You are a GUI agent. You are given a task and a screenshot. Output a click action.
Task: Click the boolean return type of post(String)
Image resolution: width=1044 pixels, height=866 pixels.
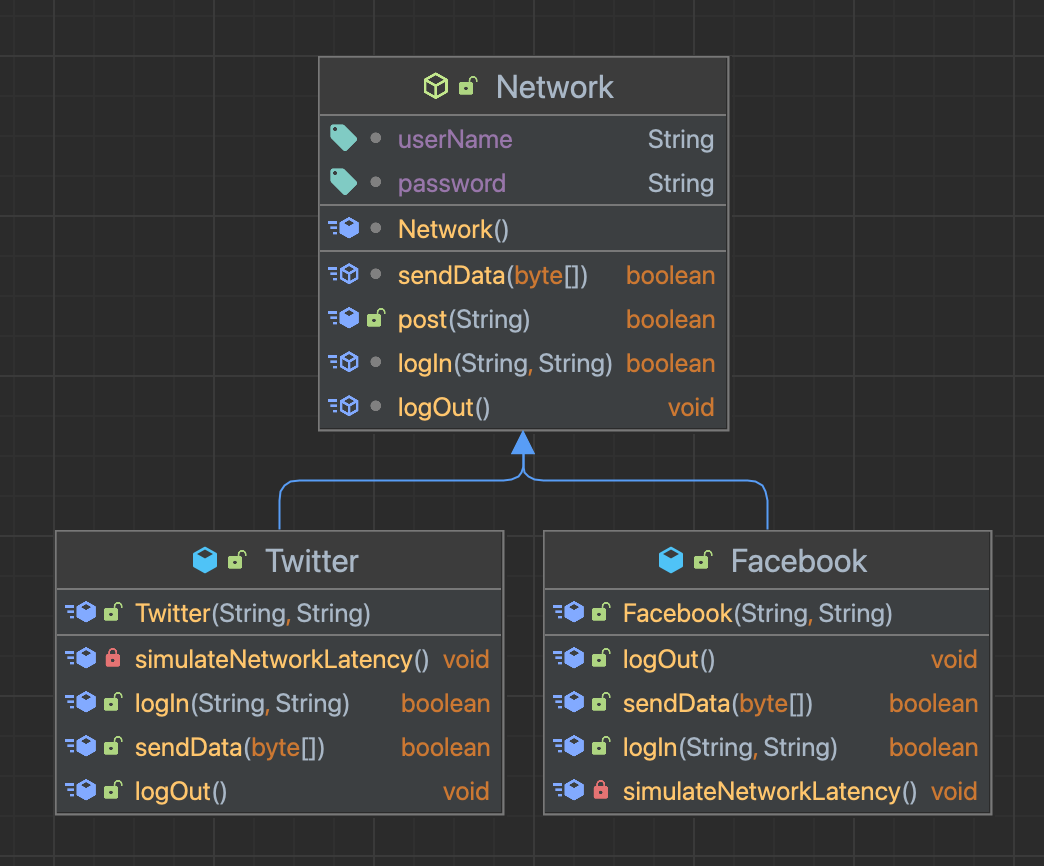(x=670, y=320)
